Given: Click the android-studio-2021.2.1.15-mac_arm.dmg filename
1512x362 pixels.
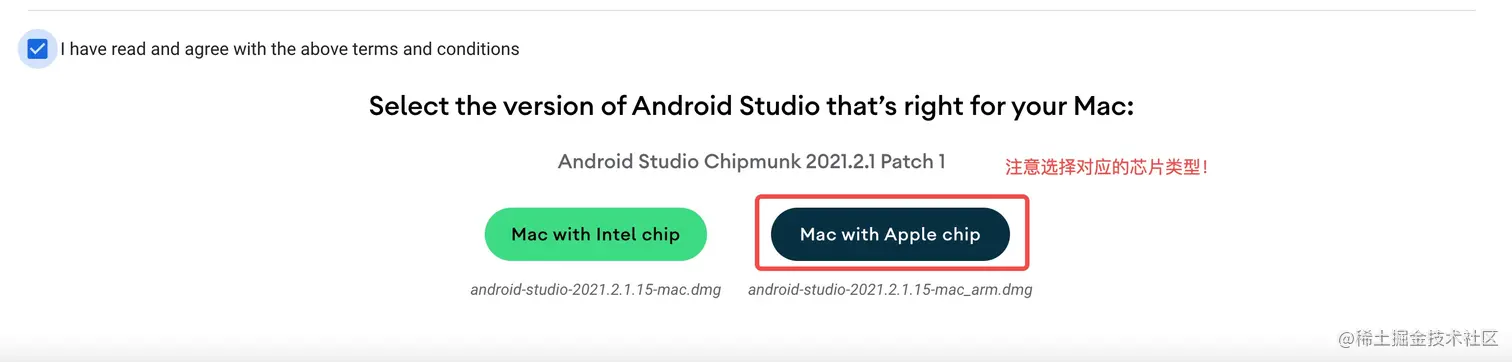Looking at the screenshot, I should coord(890,290).
